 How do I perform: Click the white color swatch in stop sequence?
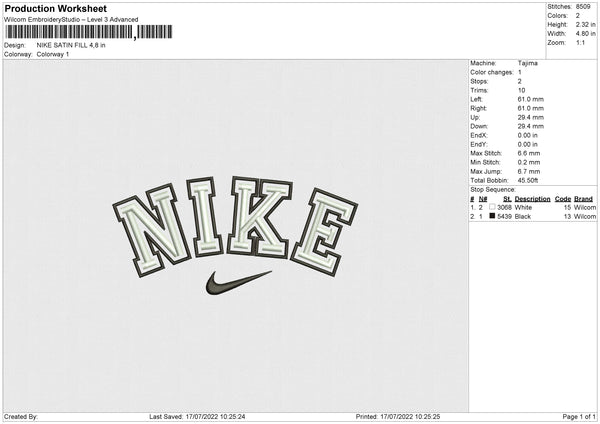tap(492, 207)
